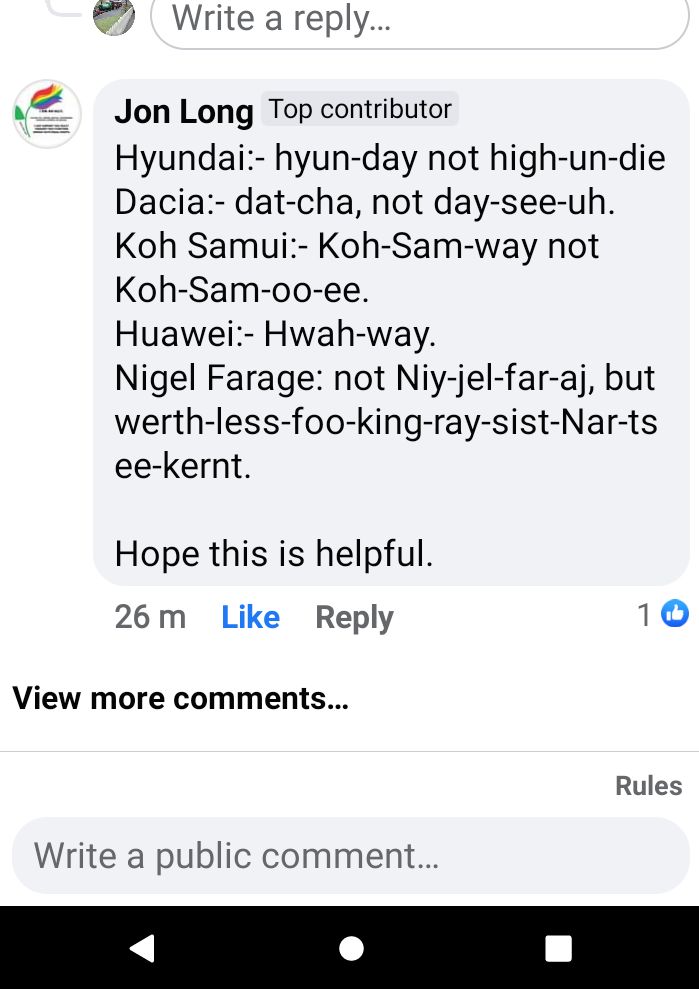This screenshot has width=699, height=989.
Task: Open the group Rules link
Action: point(648,786)
